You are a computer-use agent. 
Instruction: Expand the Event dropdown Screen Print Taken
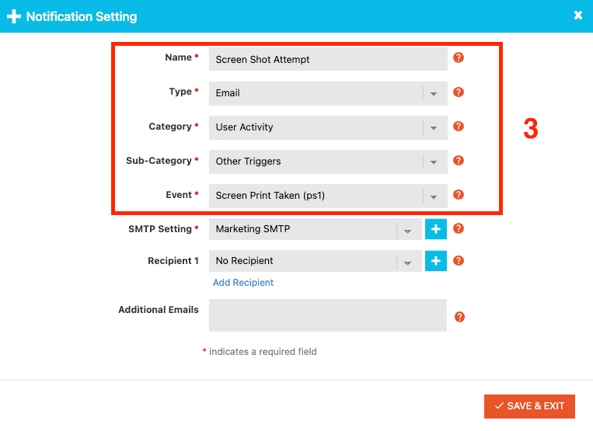(x=328, y=196)
